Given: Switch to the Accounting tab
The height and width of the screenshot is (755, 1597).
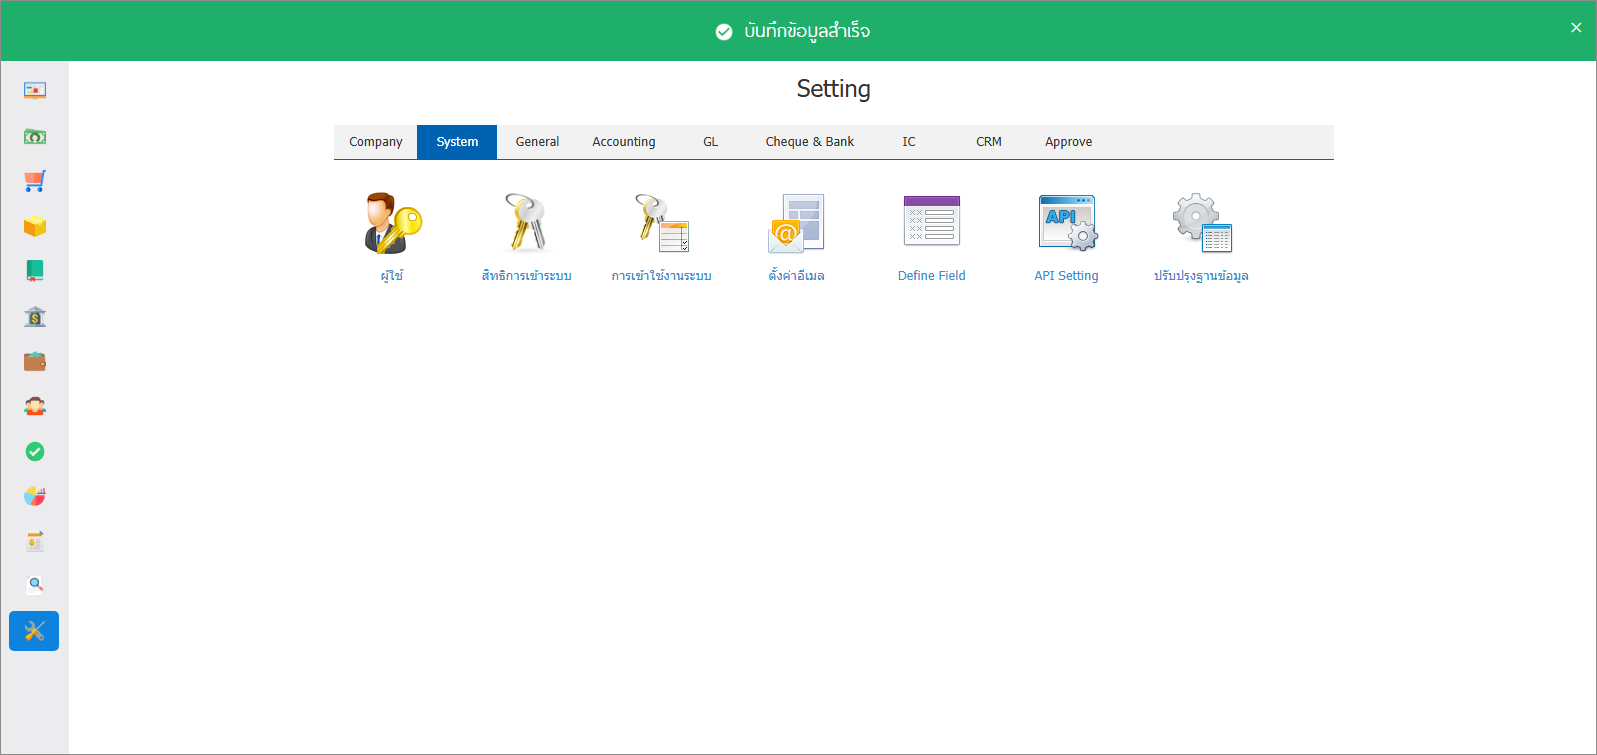Looking at the screenshot, I should [x=623, y=142].
